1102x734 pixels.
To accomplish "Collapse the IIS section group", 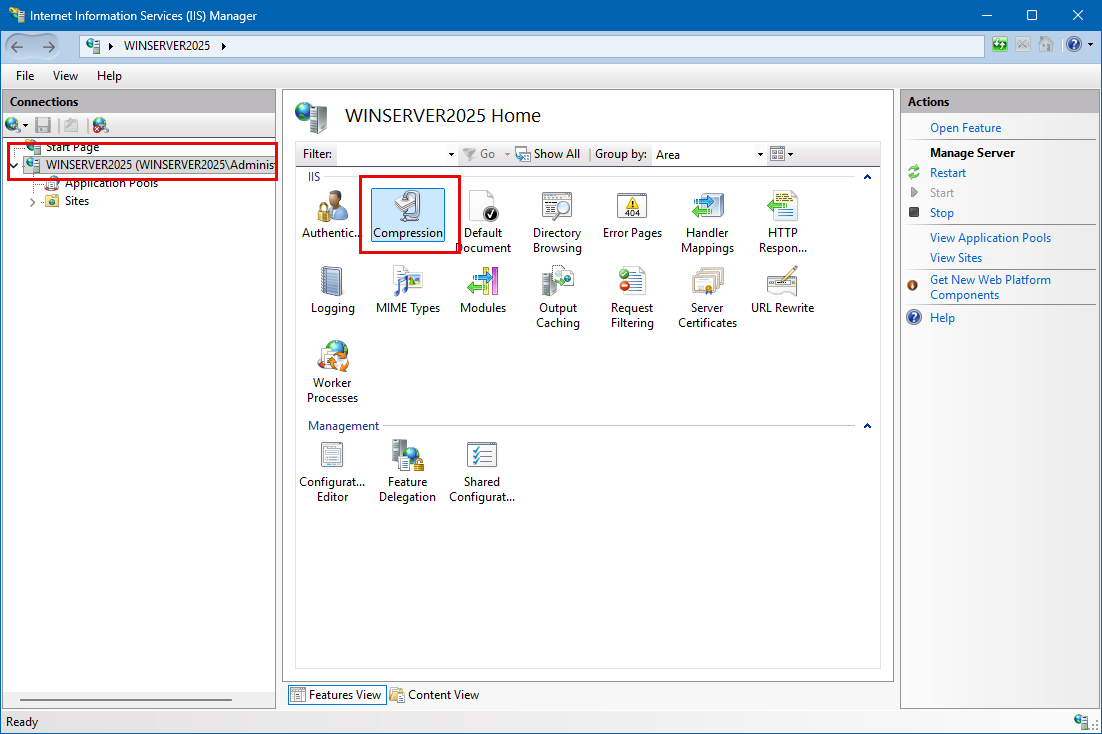I will 867,177.
